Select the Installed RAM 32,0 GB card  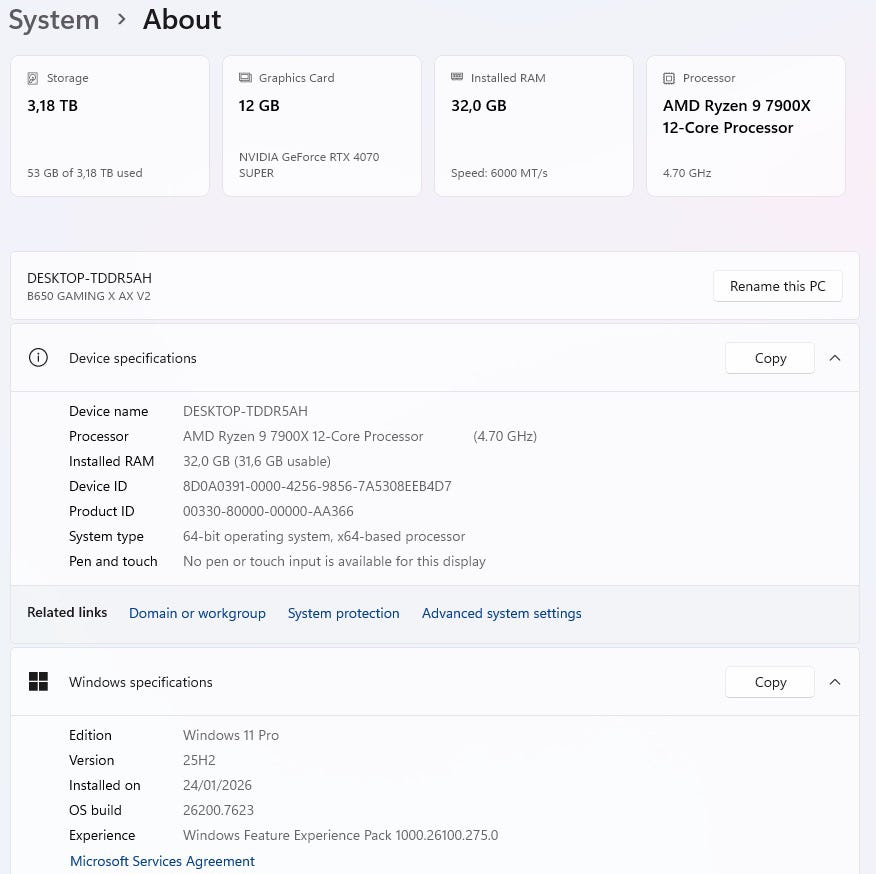[534, 125]
